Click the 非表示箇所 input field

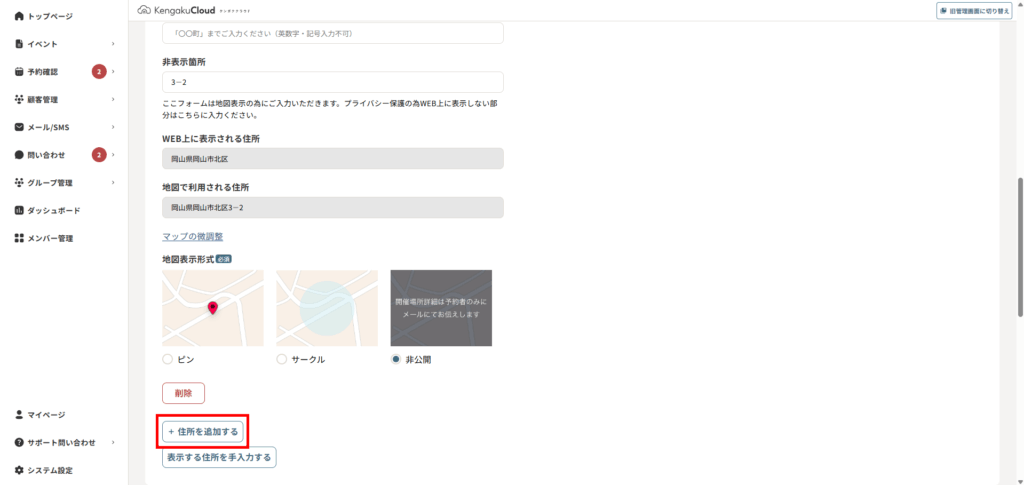pyautogui.click(x=332, y=82)
